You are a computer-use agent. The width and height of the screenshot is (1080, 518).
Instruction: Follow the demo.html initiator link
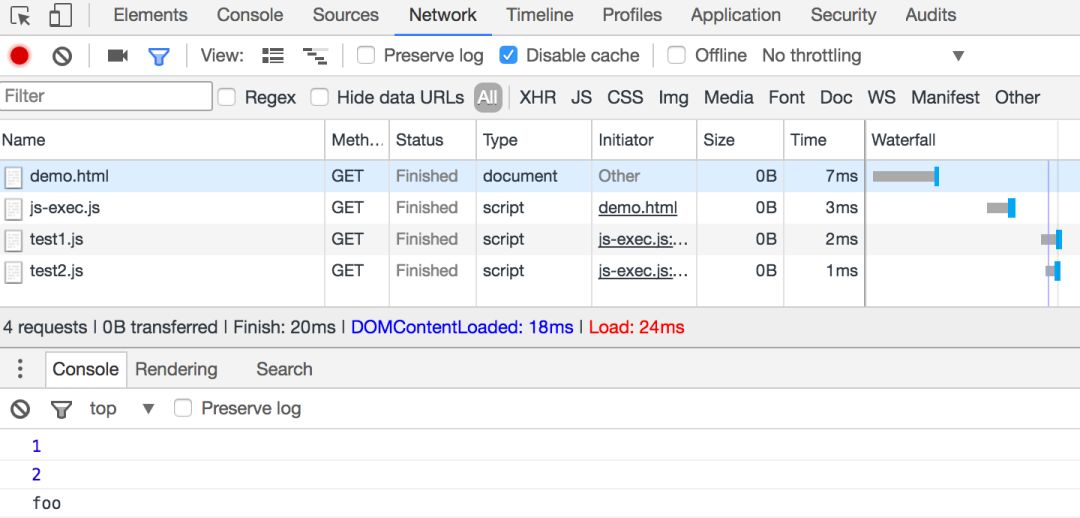[638, 208]
